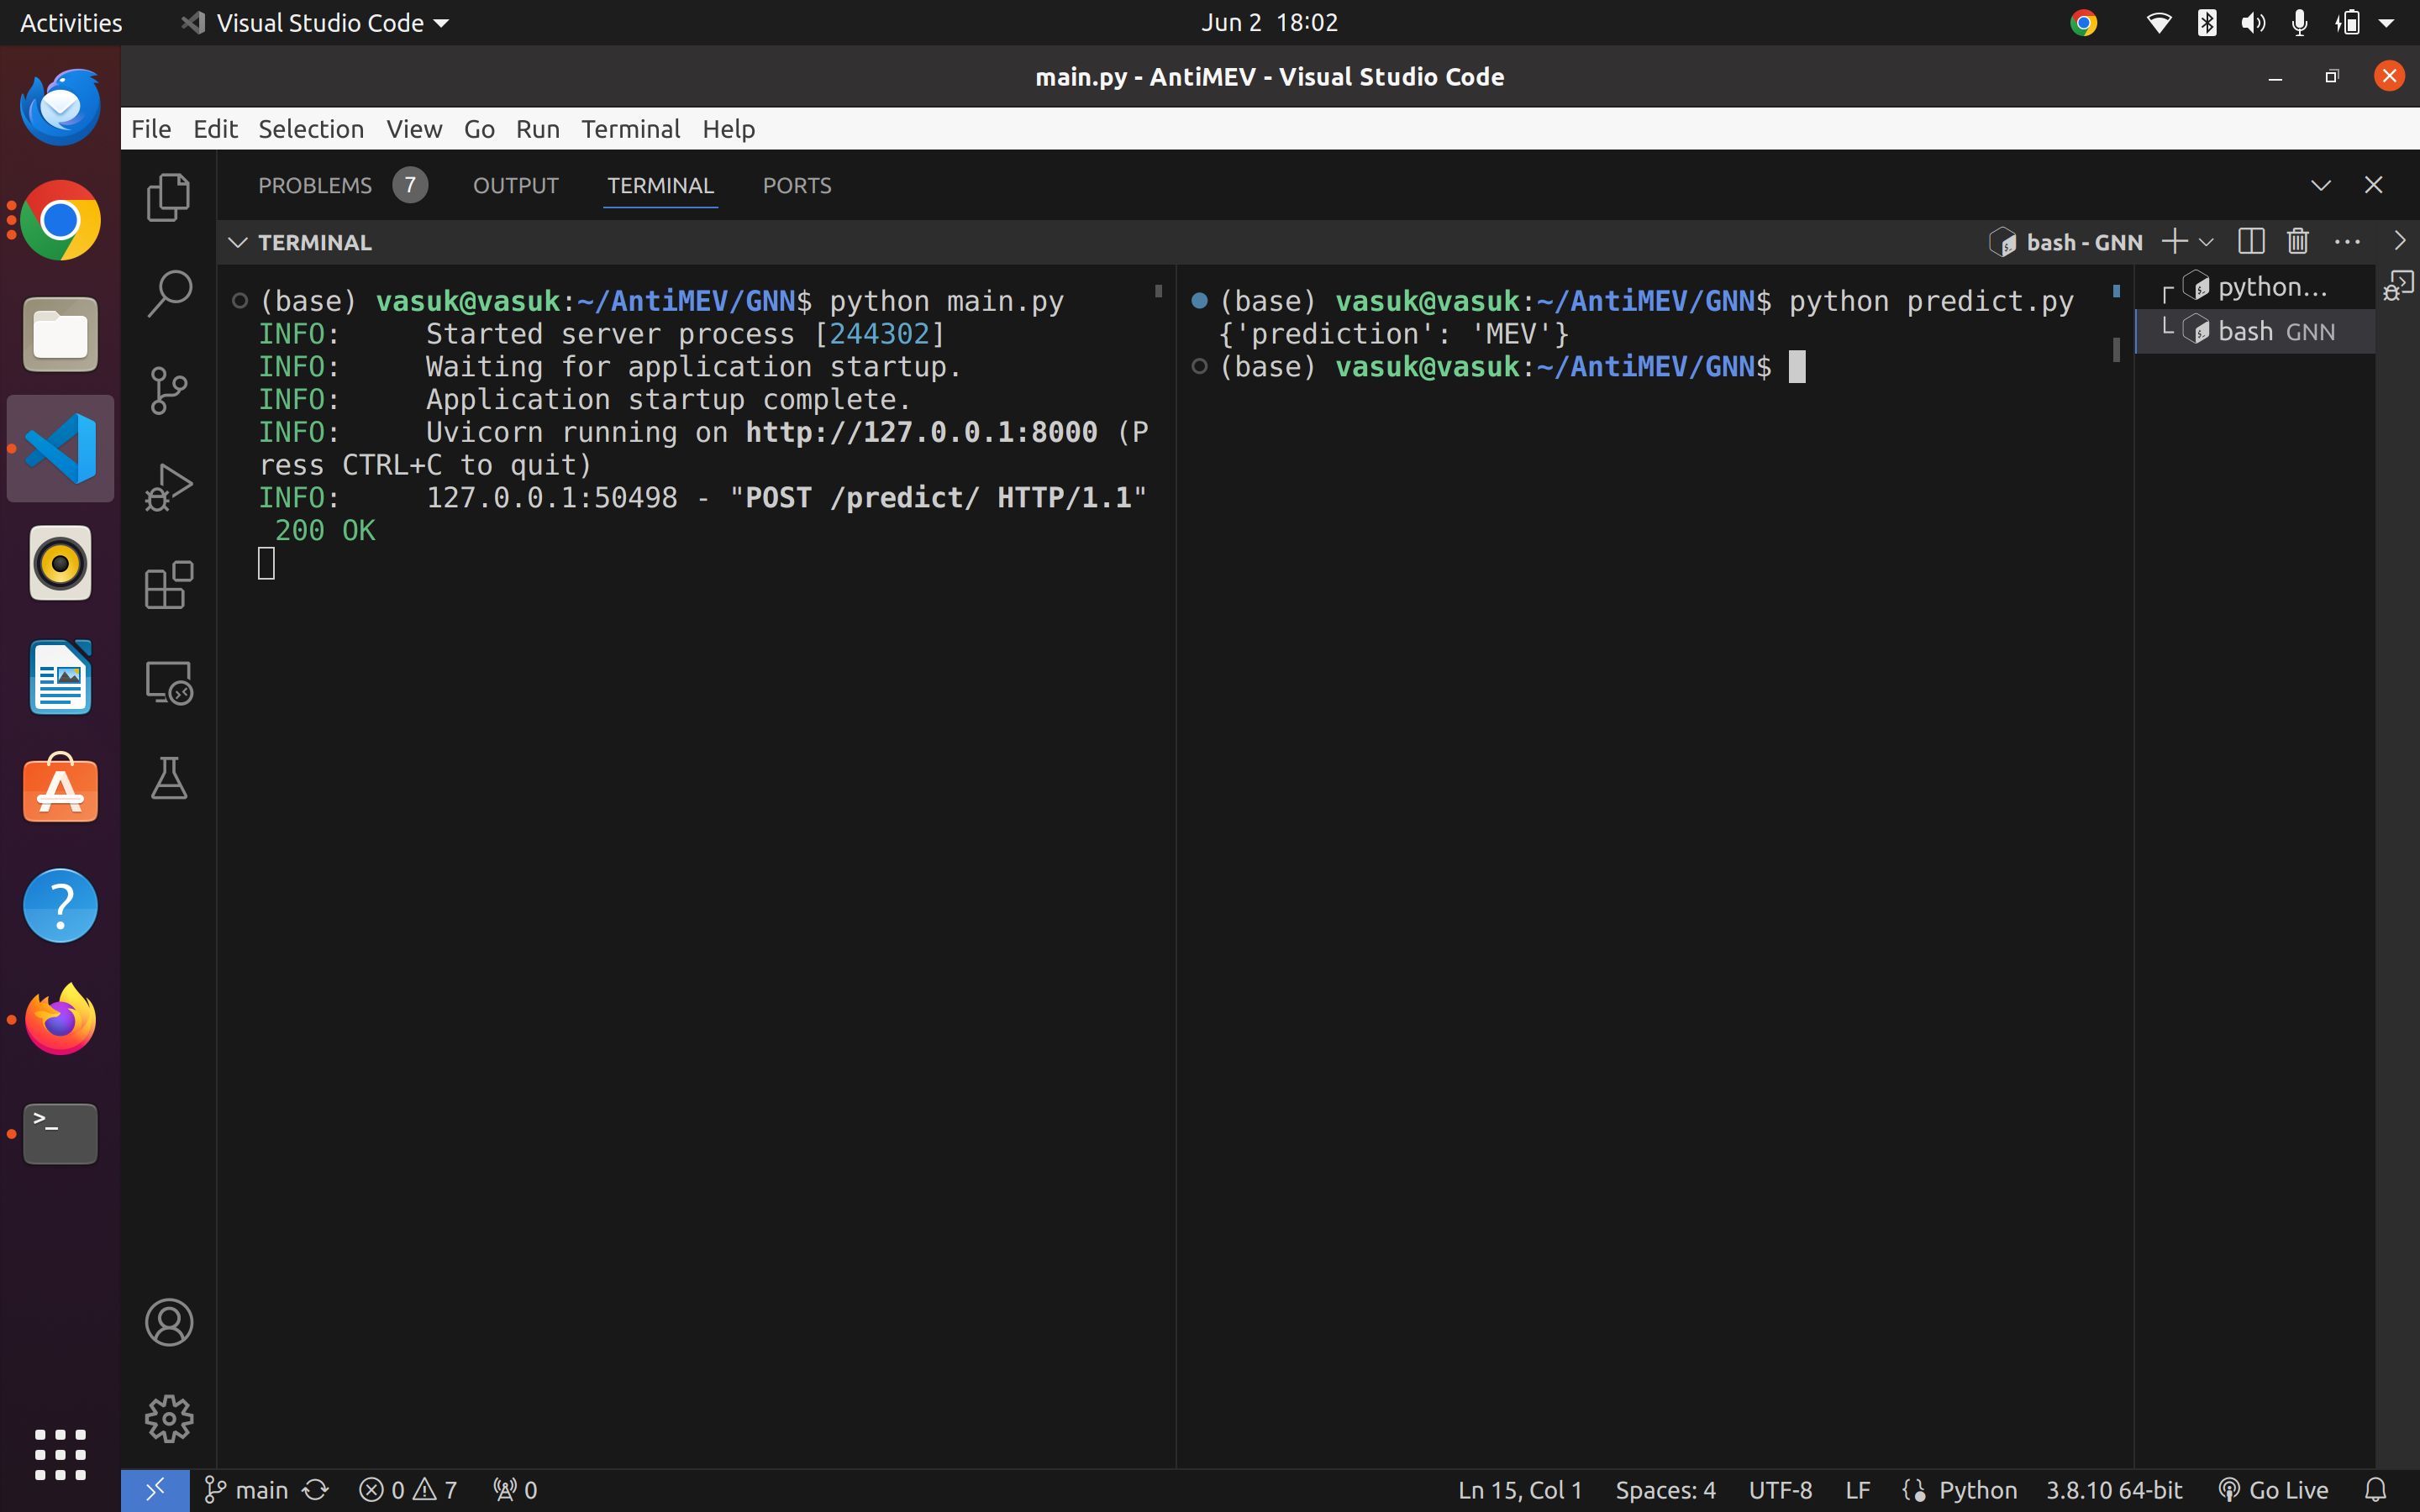Open the remote window button in status bar
Image resolution: width=2420 pixels, height=1512 pixels.
click(155, 1490)
